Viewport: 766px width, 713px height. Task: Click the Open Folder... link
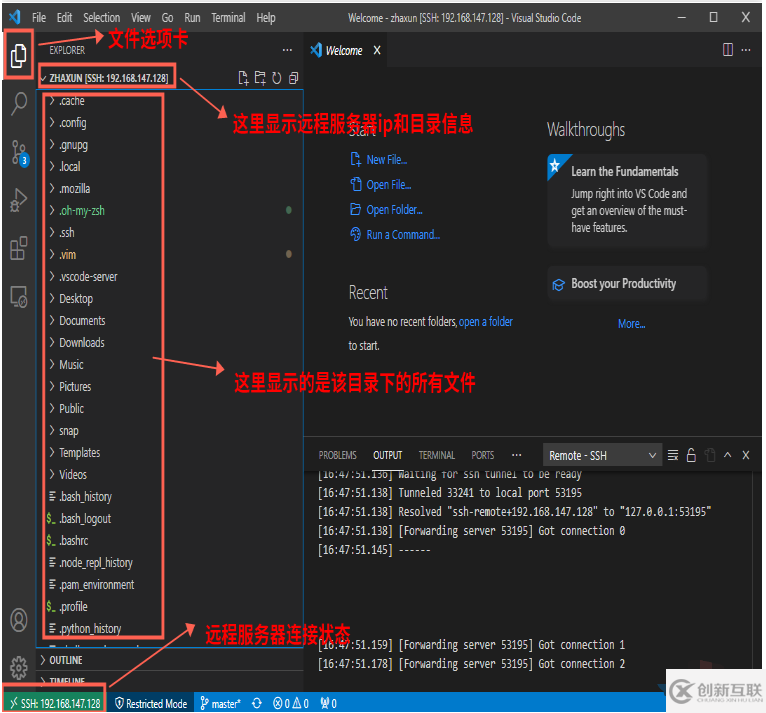pos(394,210)
